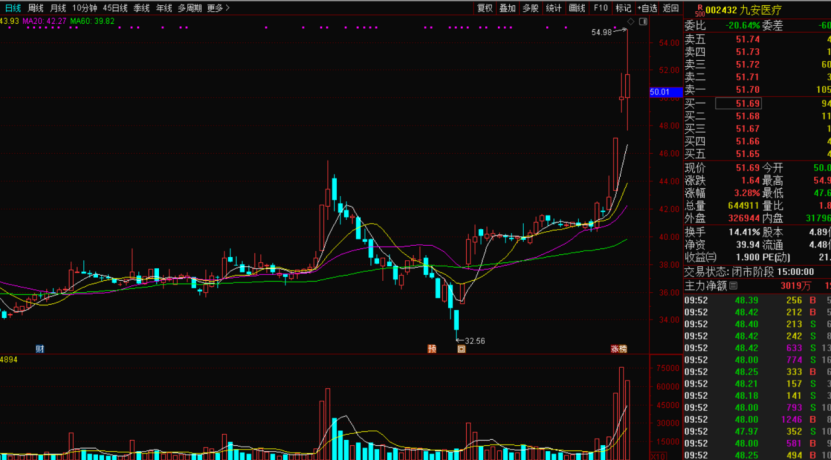The image size is (831, 460).
Task: Click the 财 marker on the chart baseline
Action: tap(39, 349)
